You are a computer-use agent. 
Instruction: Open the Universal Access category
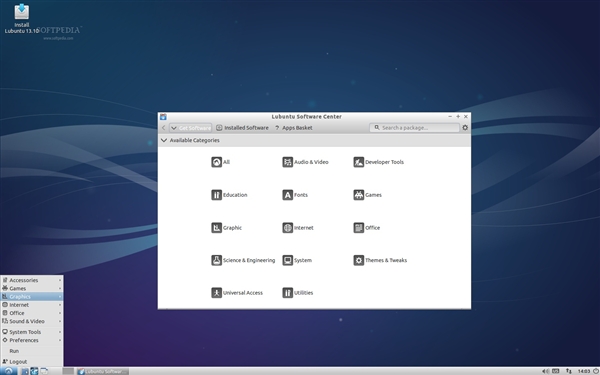point(237,293)
